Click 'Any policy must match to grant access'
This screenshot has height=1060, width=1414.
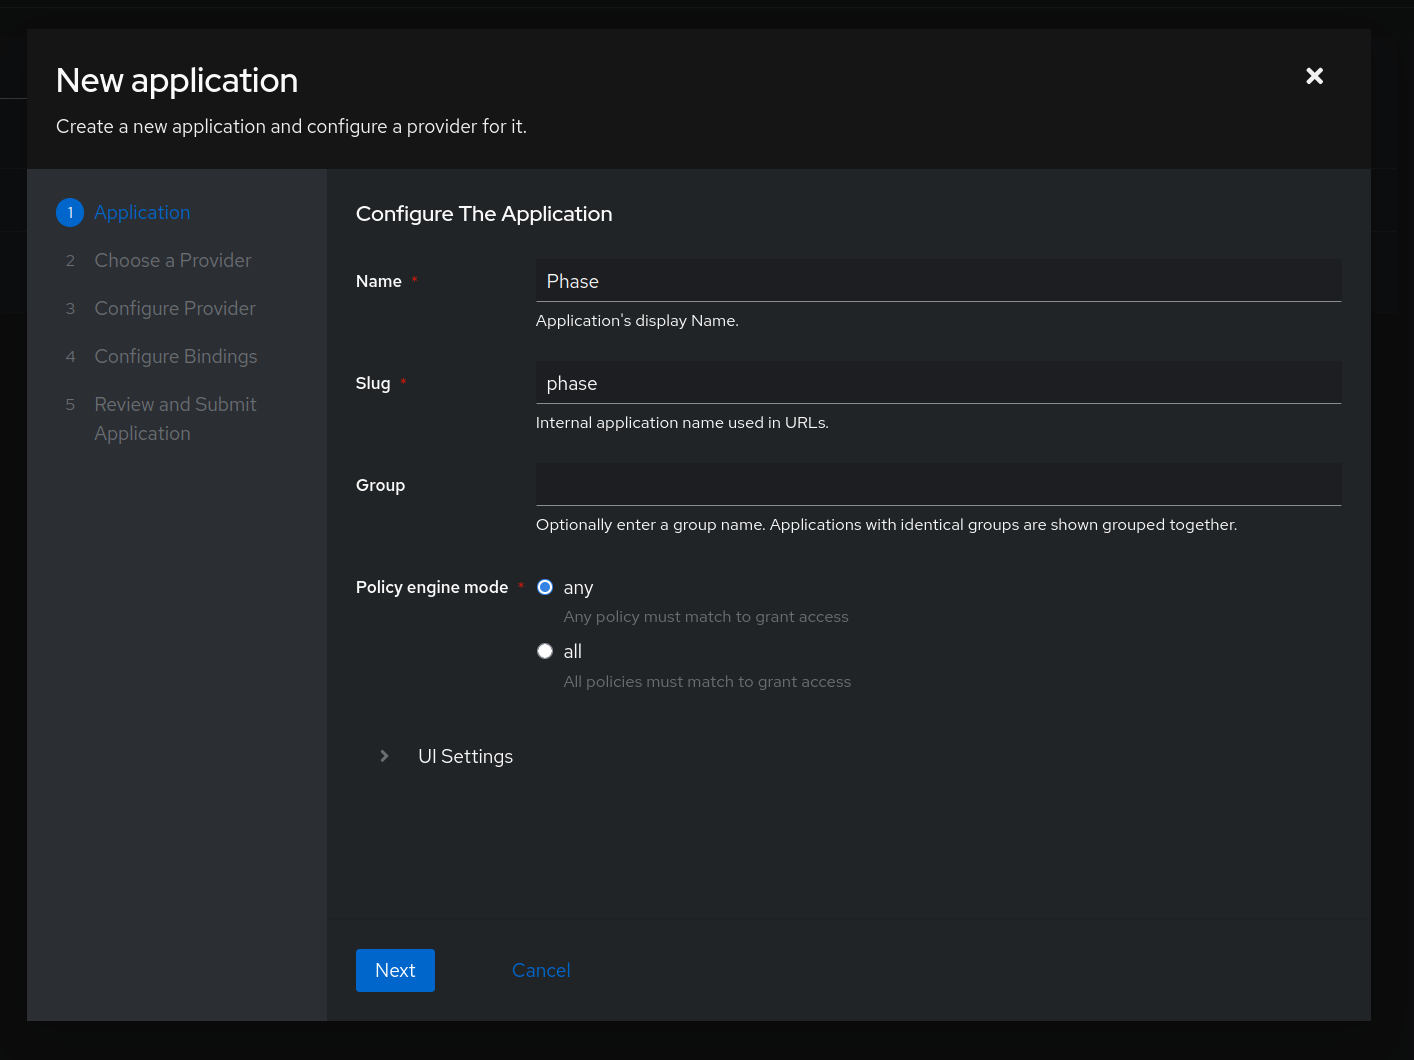click(706, 617)
